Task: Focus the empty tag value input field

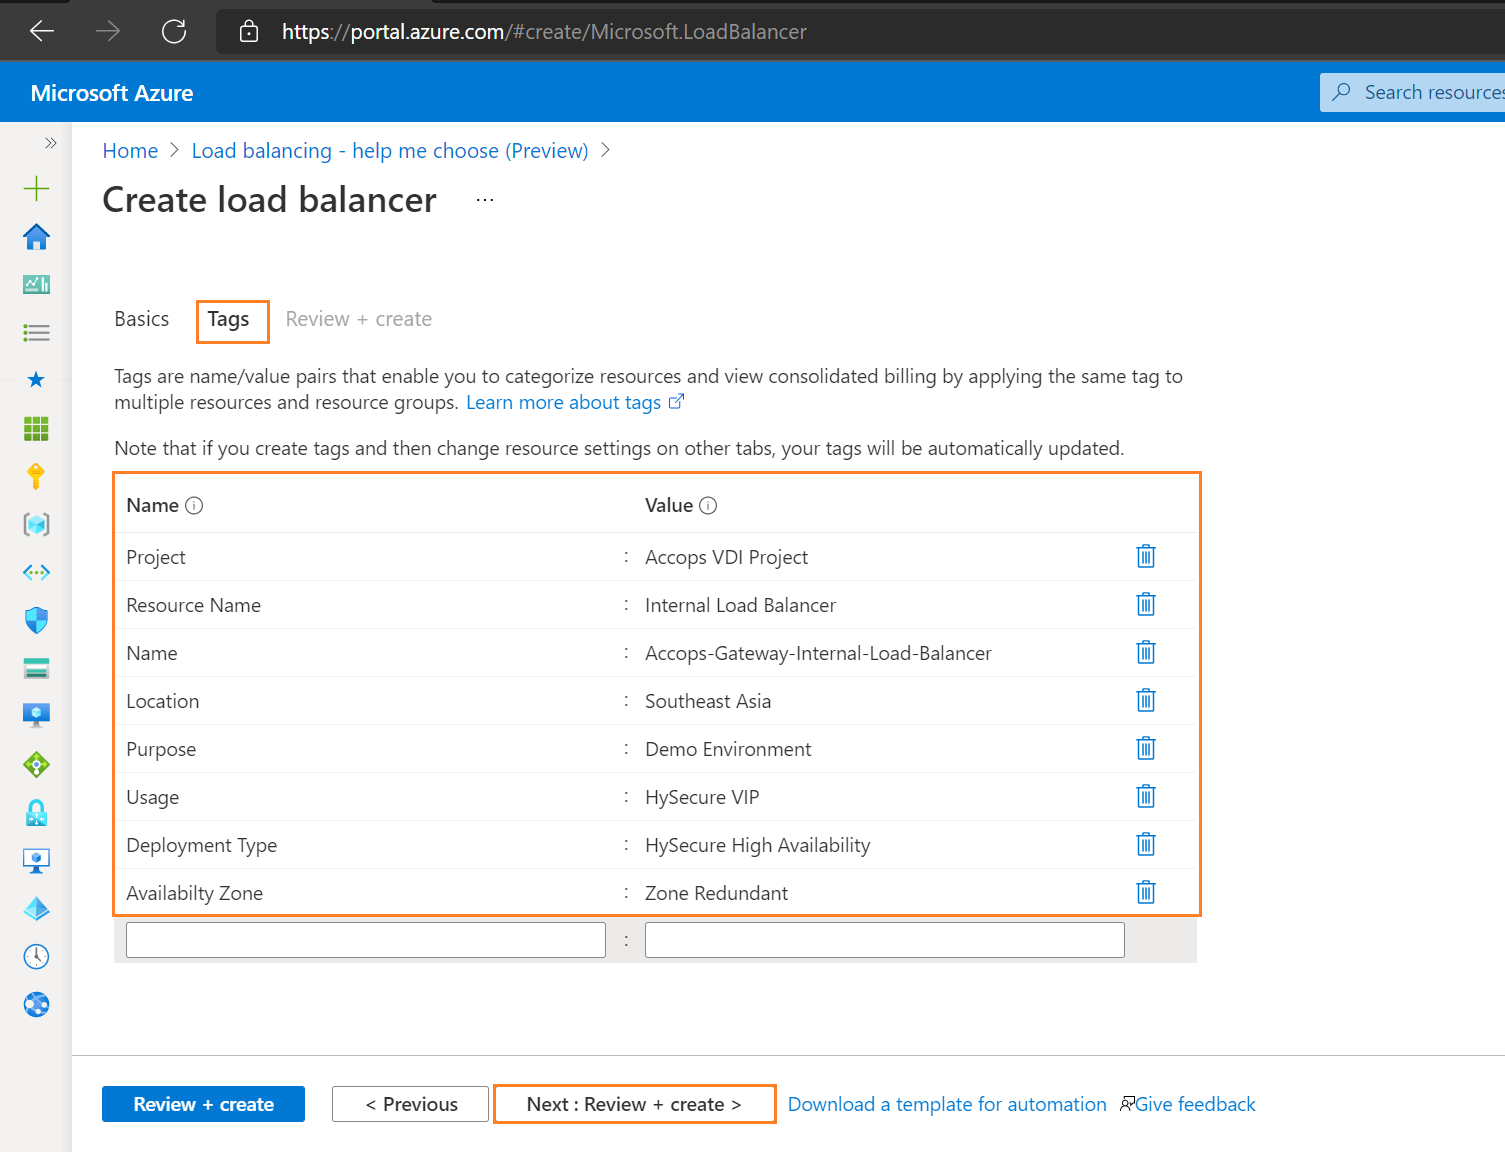Action: point(885,940)
